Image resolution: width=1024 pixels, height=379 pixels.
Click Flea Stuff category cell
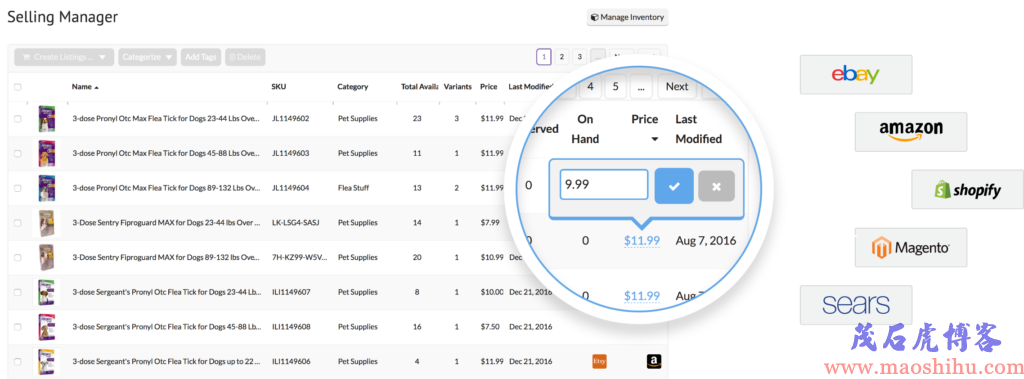click(x=353, y=188)
